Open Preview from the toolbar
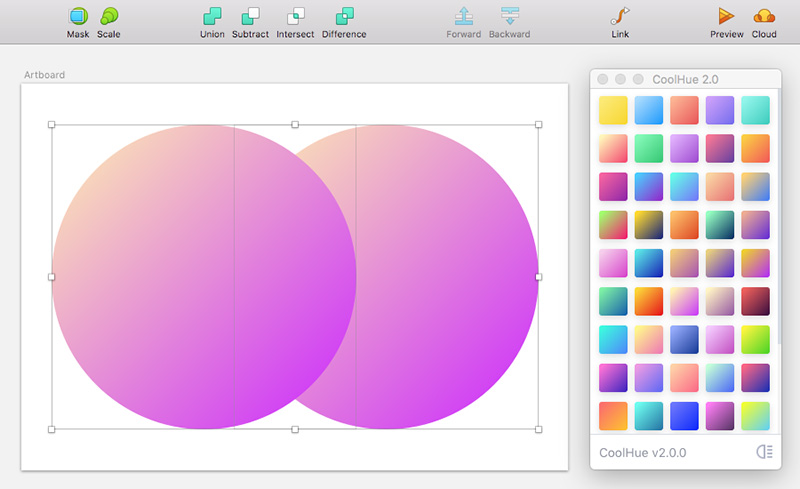The image size is (800, 489). (x=726, y=16)
